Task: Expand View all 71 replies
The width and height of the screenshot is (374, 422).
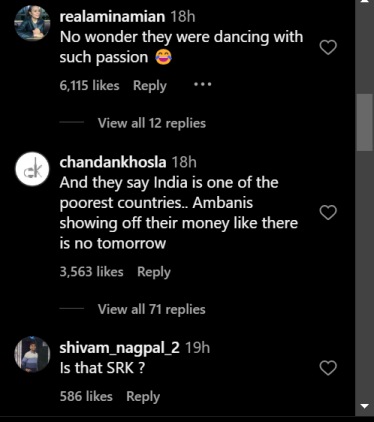Action: tap(152, 309)
